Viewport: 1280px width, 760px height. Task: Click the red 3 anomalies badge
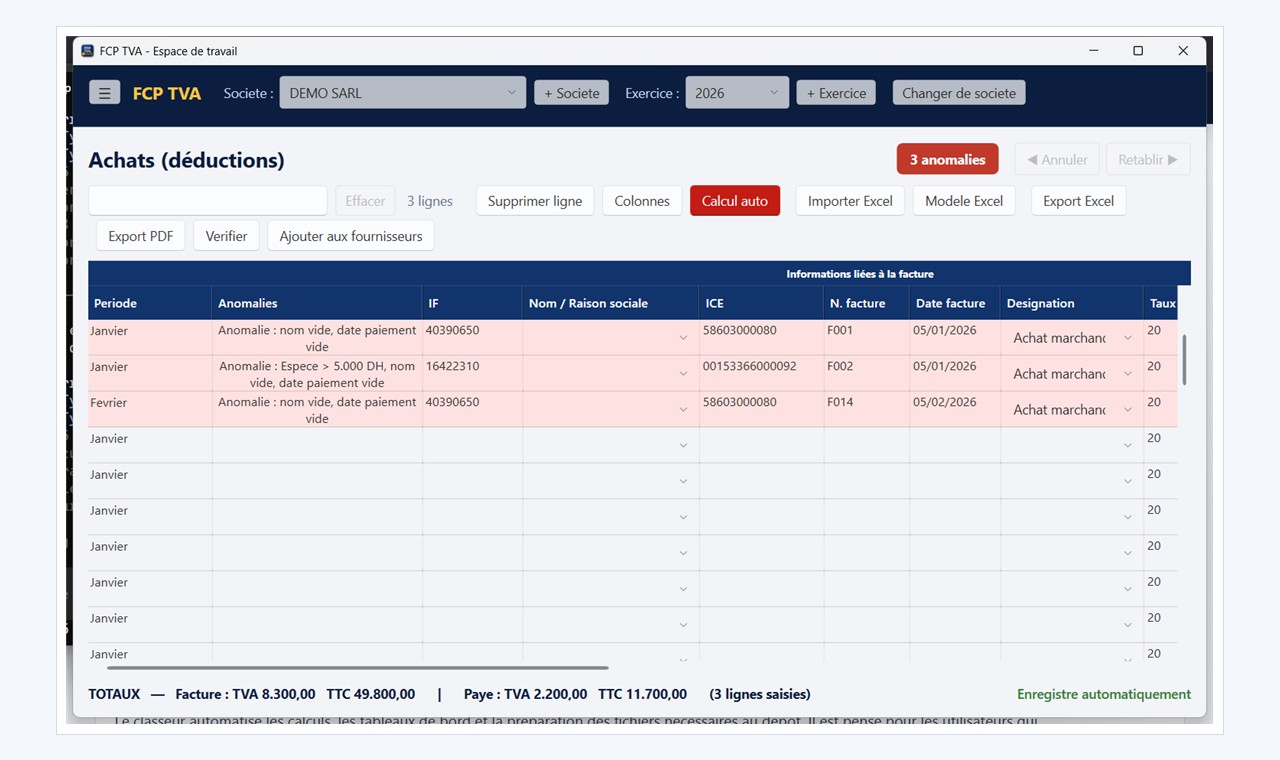pos(947,159)
